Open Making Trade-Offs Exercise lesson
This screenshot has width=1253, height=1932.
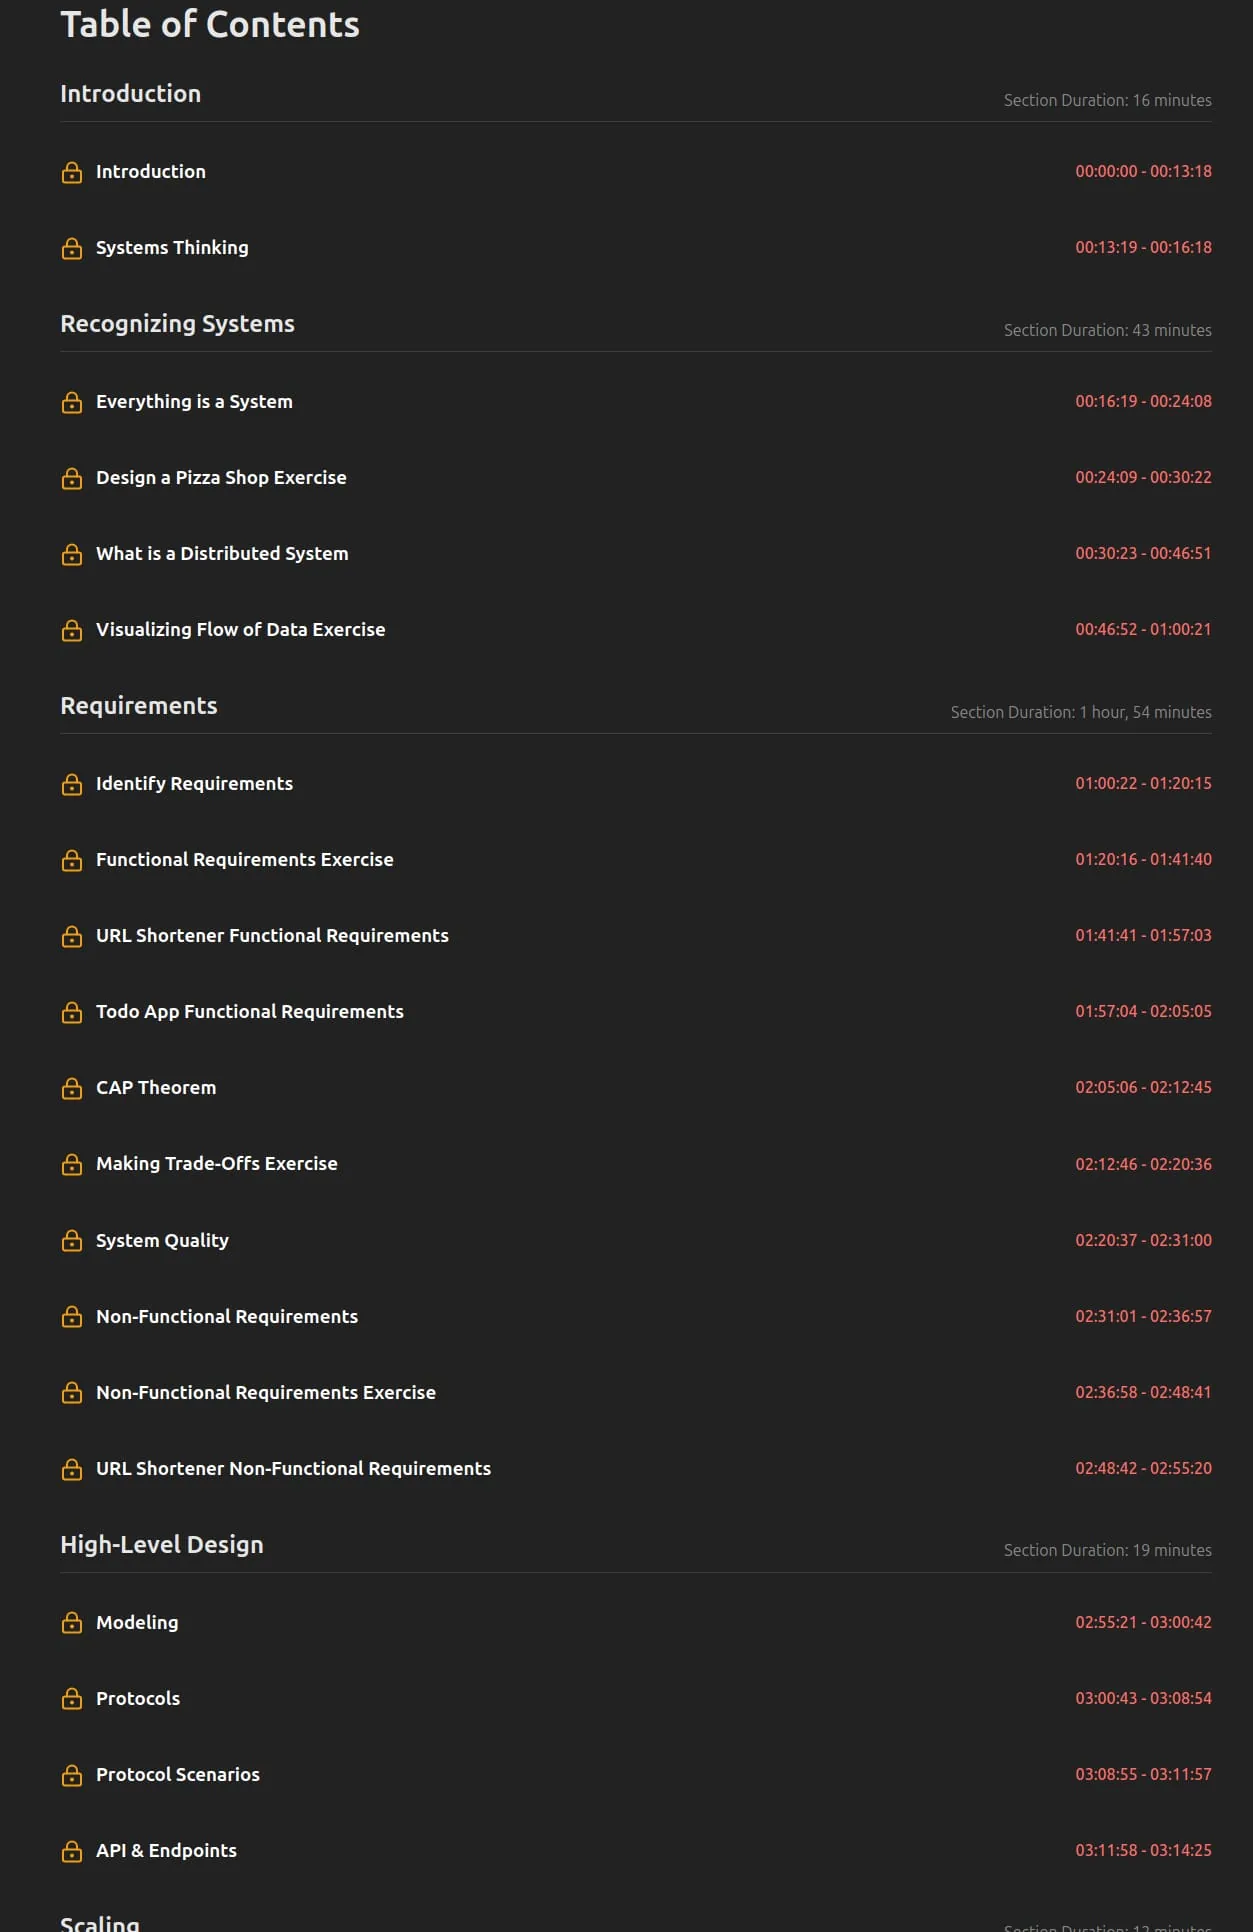coord(217,1164)
